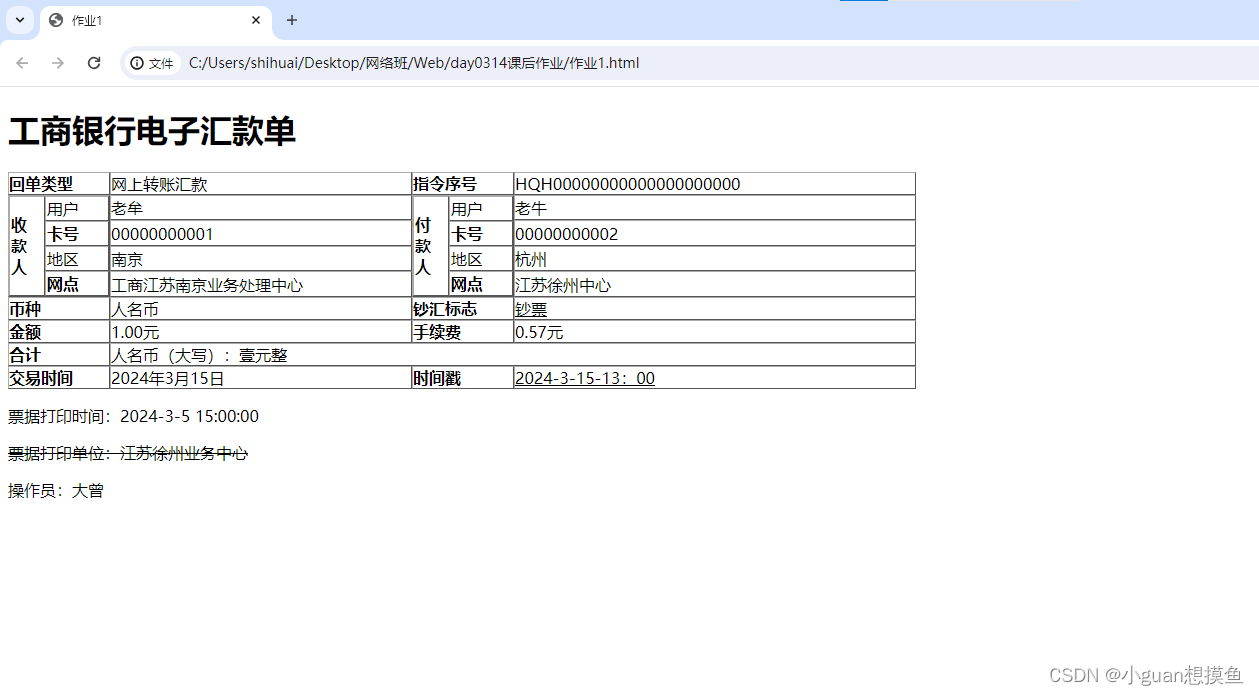Go back to previous page
1259x695 pixels.
pyautogui.click(x=22, y=63)
